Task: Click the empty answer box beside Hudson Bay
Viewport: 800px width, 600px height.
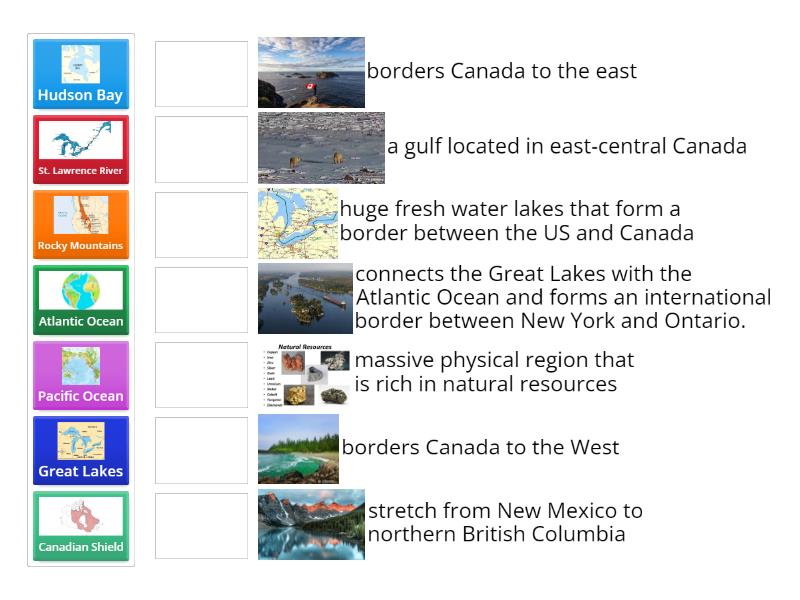Action: (200, 72)
